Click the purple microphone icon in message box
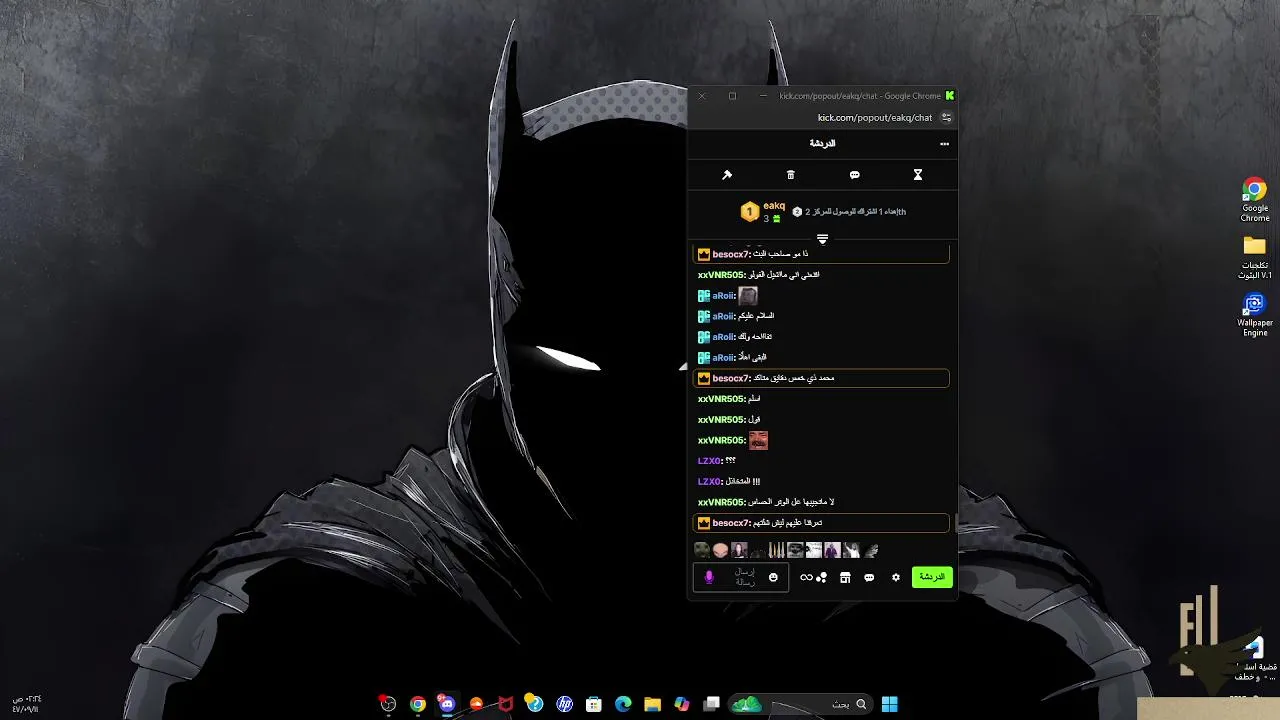 [709, 577]
